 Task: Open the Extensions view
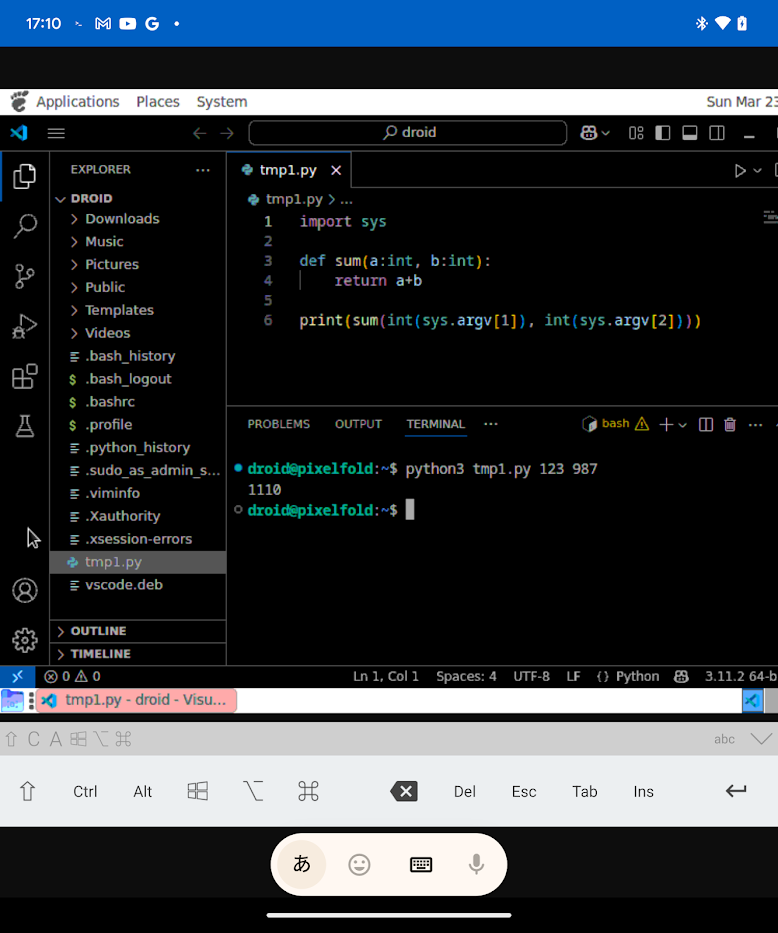(24, 376)
